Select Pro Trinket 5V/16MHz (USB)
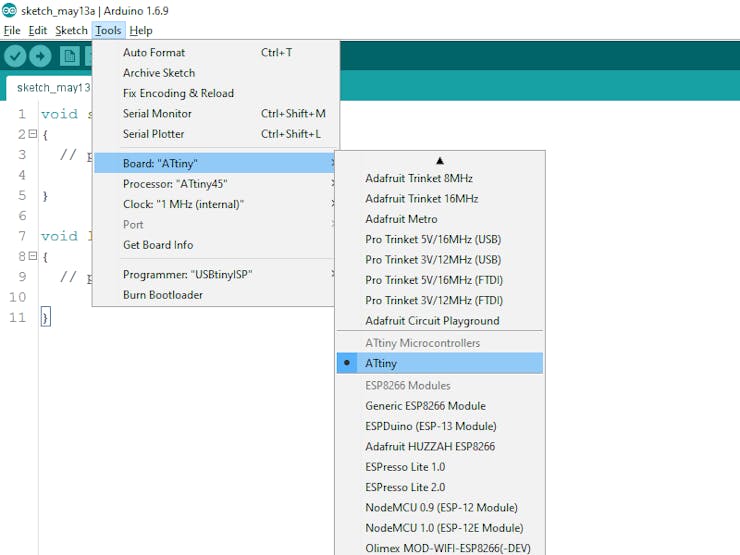Image resolution: width=740 pixels, height=555 pixels. tap(440, 239)
